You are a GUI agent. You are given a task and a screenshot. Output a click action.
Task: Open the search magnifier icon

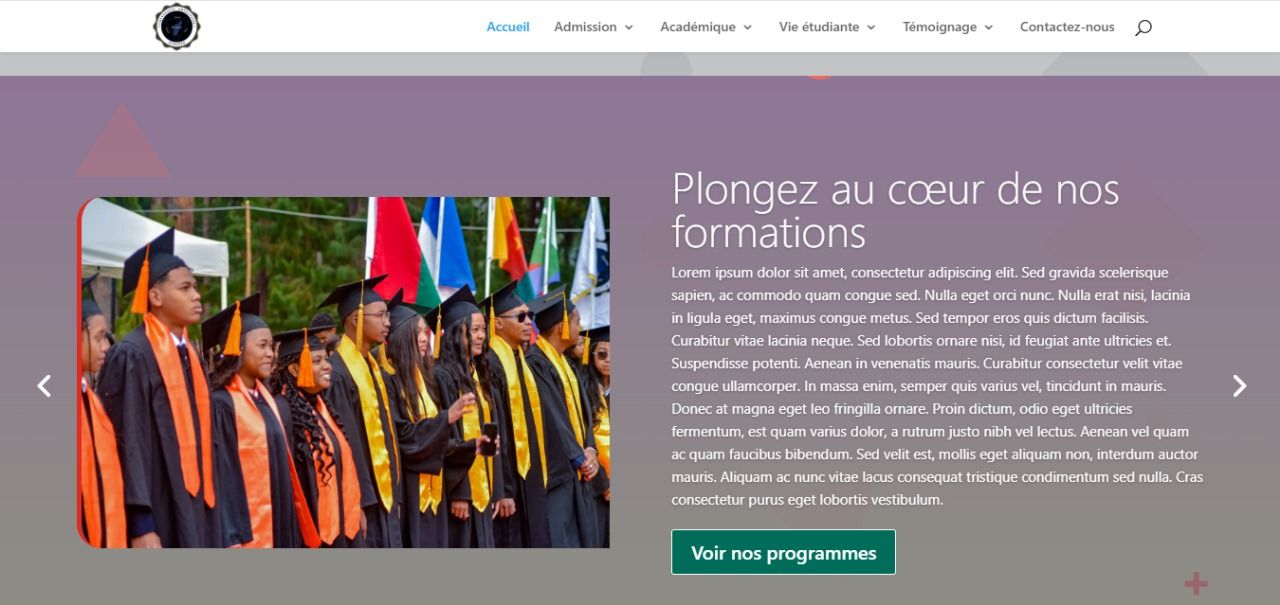[1143, 28]
